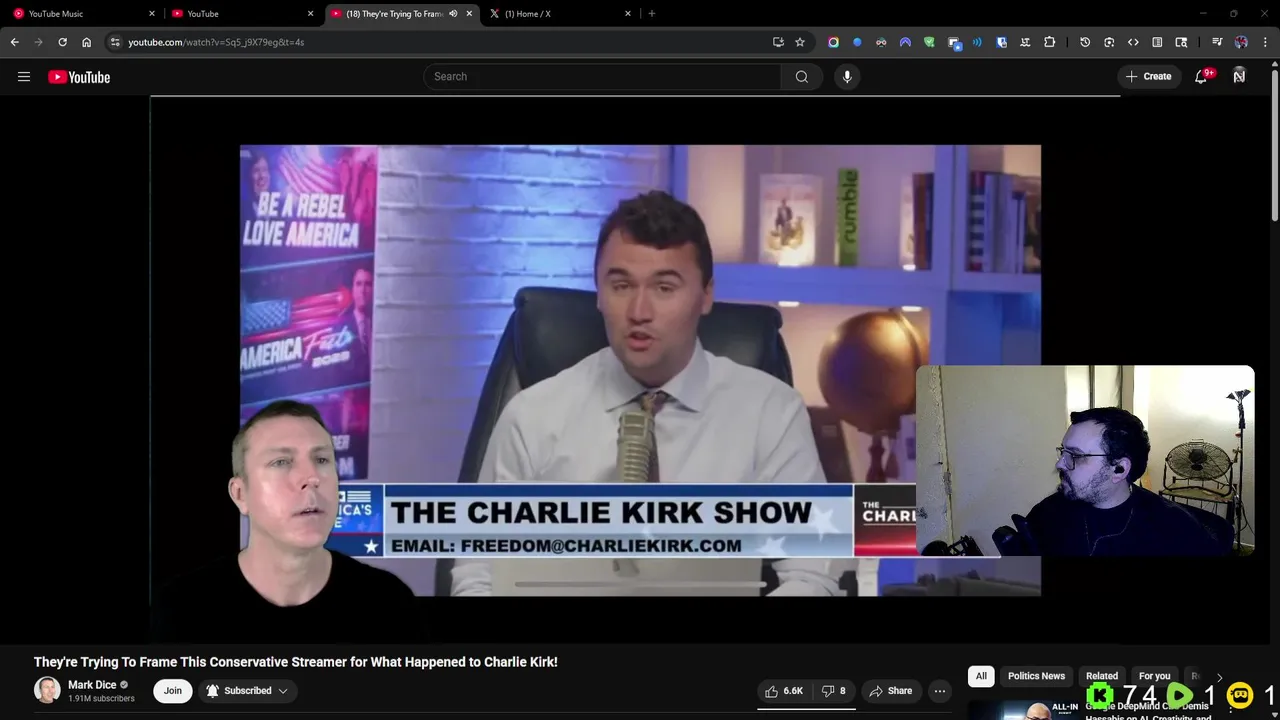
Task: Click the address bar URL
Action: [216, 42]
